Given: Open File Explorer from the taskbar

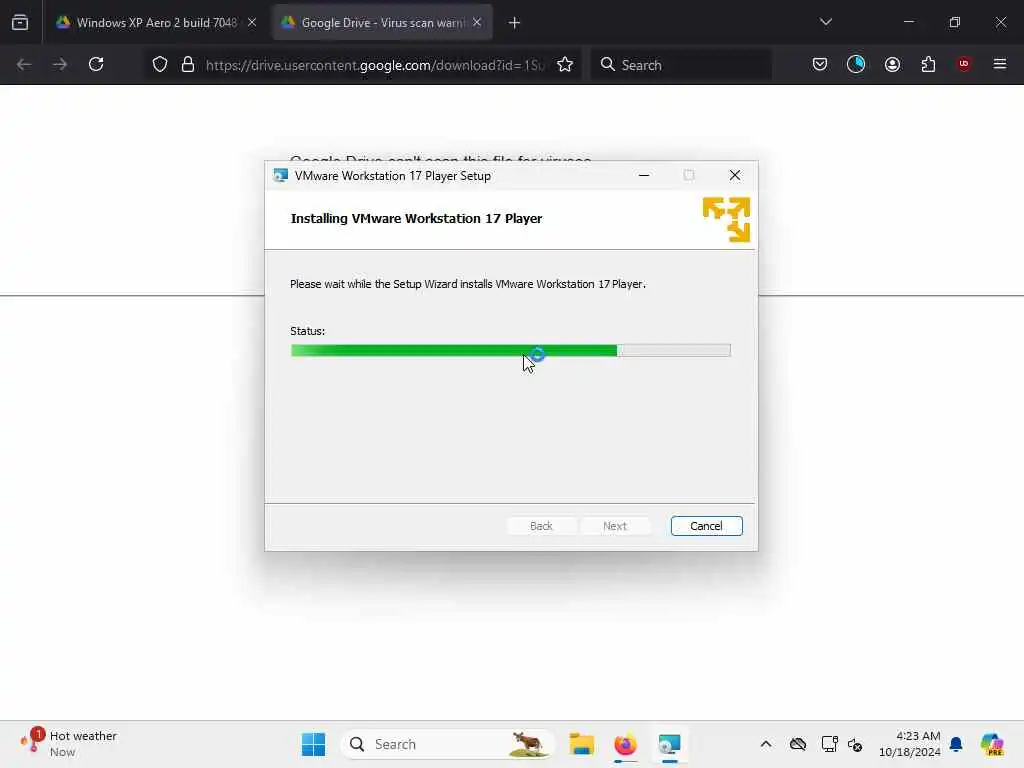Looking at the screenshot, I should tap(581, 744).
